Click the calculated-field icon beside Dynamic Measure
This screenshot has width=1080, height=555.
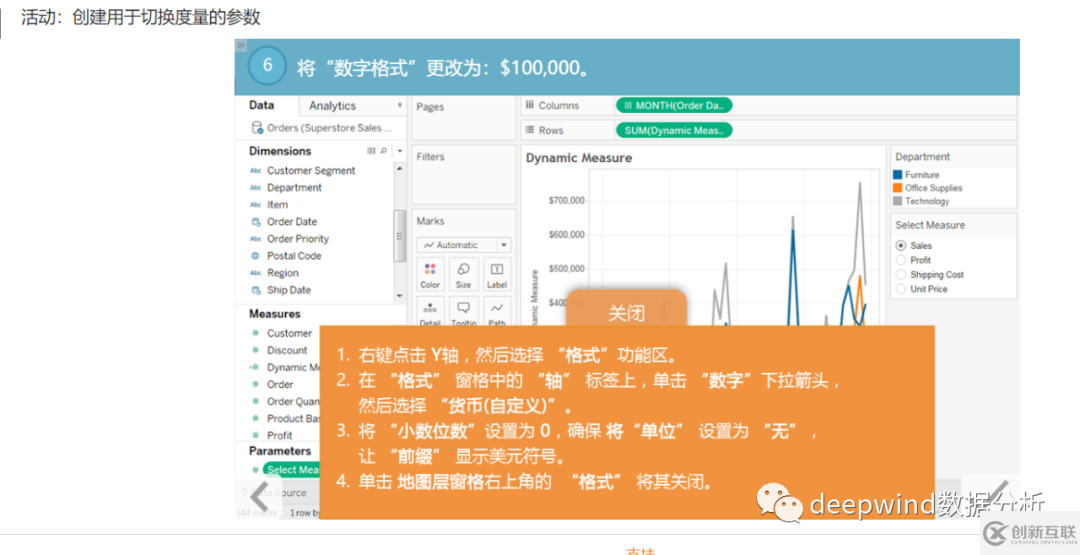[x=256, y=368]
